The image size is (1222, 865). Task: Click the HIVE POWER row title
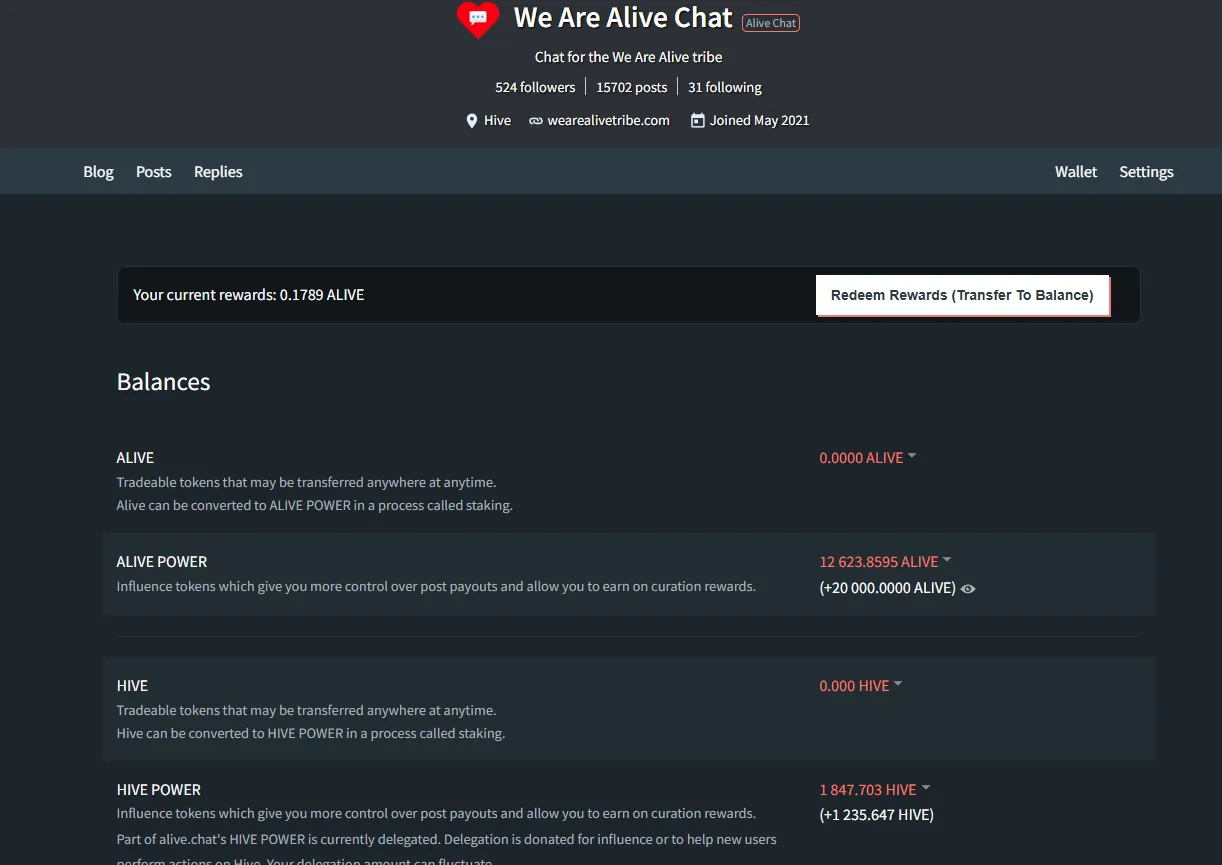click(159, 790)
